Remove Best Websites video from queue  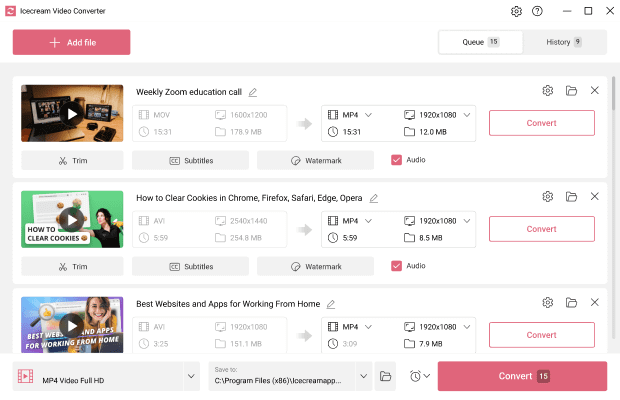(595, 303)
